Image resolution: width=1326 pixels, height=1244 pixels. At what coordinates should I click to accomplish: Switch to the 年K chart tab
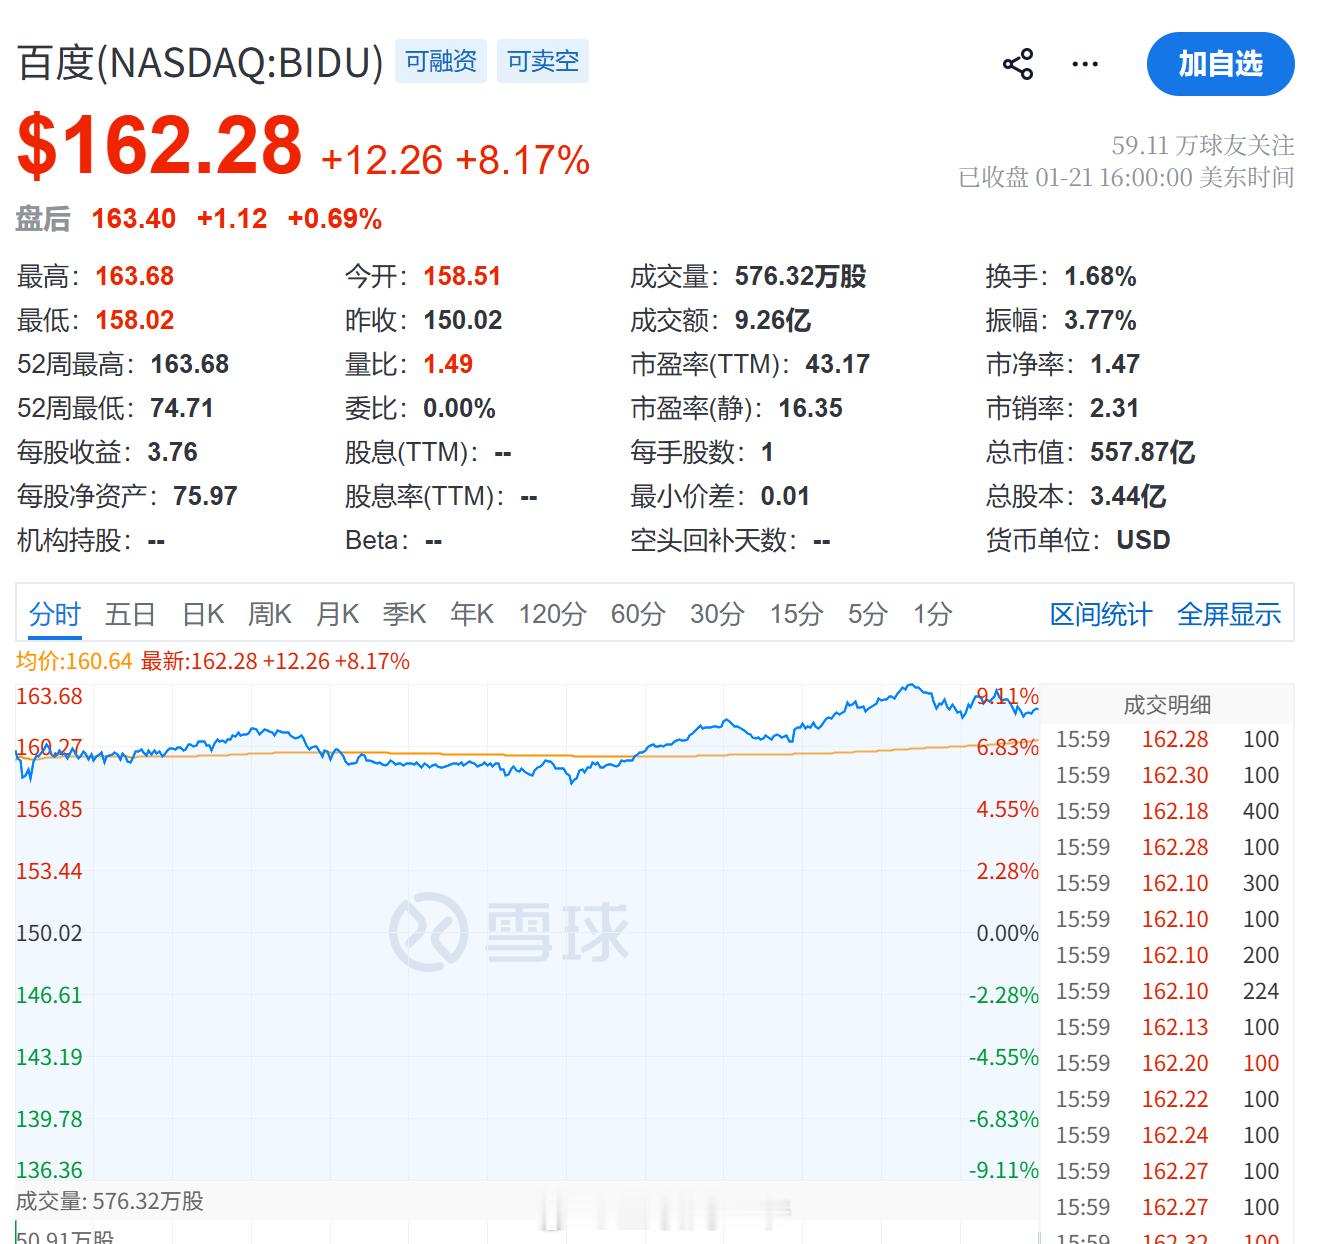(x=472, y=614)
